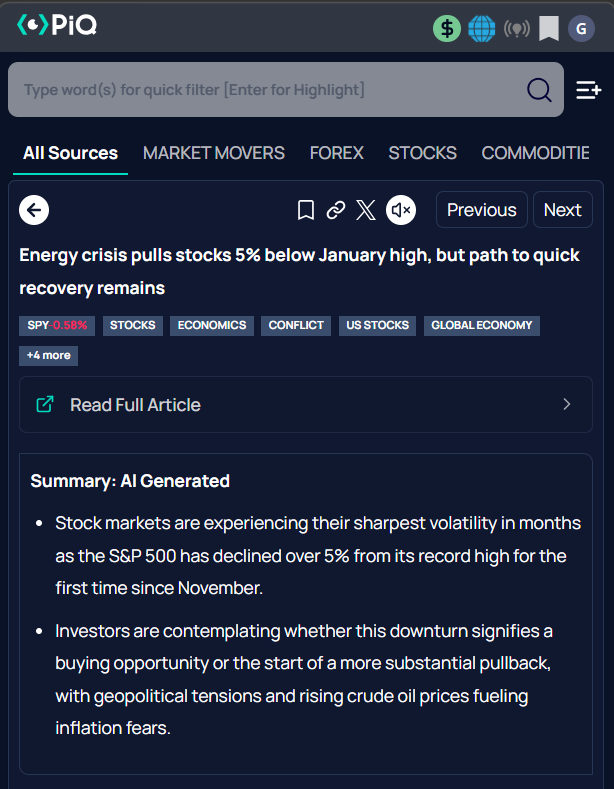Switch to the MARKET MOVERS tab
Viewport: 614px width, 789px height.
(214, 153)
